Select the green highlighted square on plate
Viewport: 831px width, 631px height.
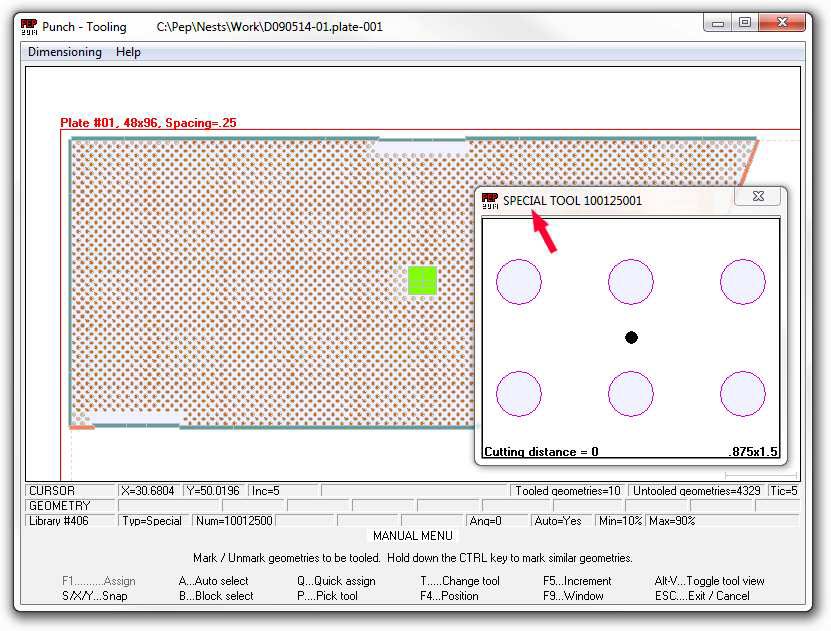[x=422, y=280]
